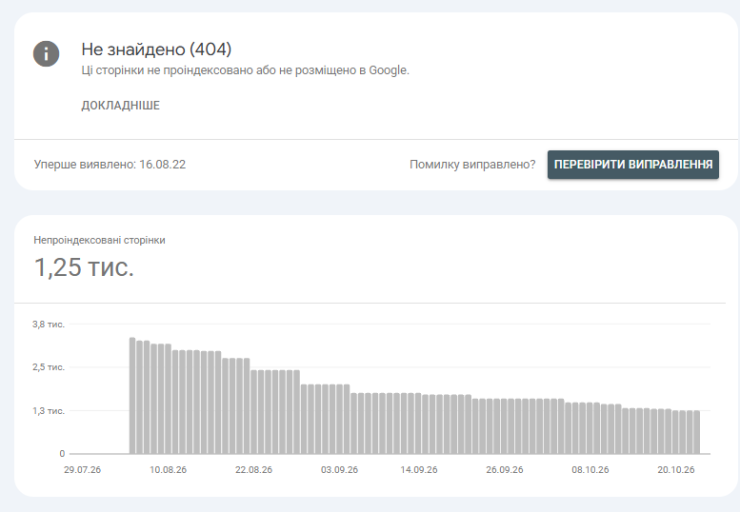
Task: Click the 20.10.26 date label
Action: [676, 470]
